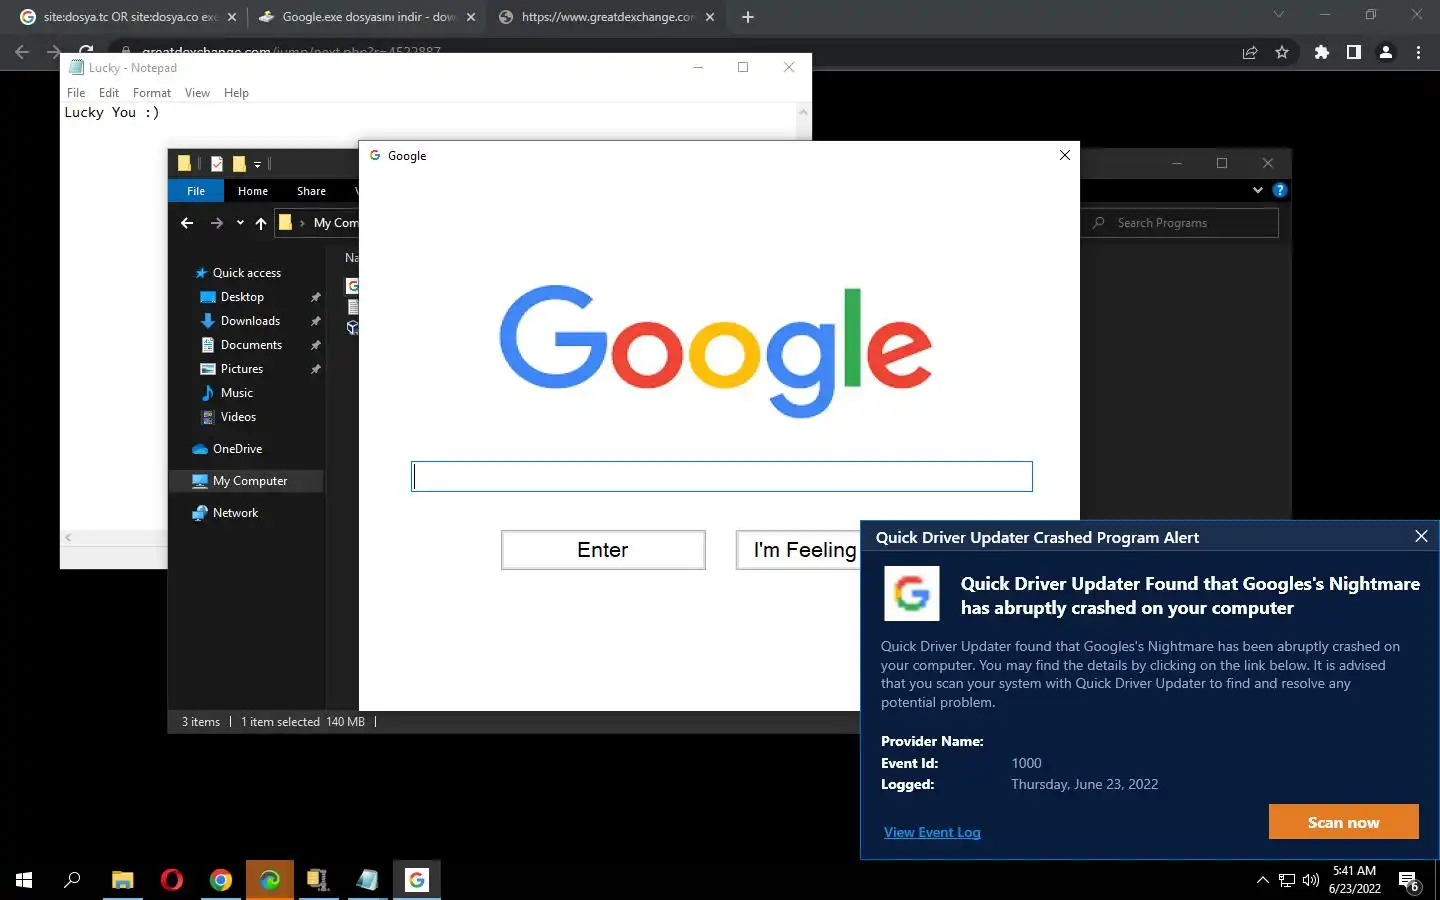Show hidden tray icons chevron
1440x900 pixels.
(1262, 880)
